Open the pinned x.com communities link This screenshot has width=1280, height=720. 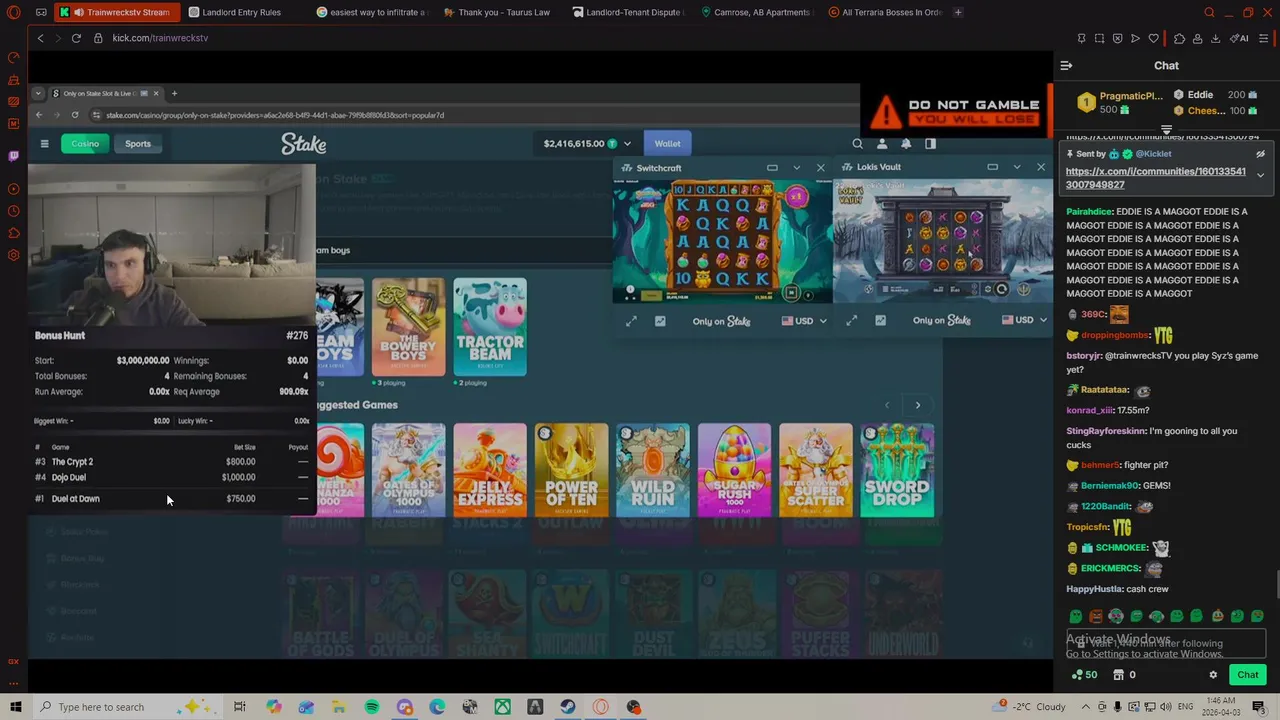[1155, 178]
